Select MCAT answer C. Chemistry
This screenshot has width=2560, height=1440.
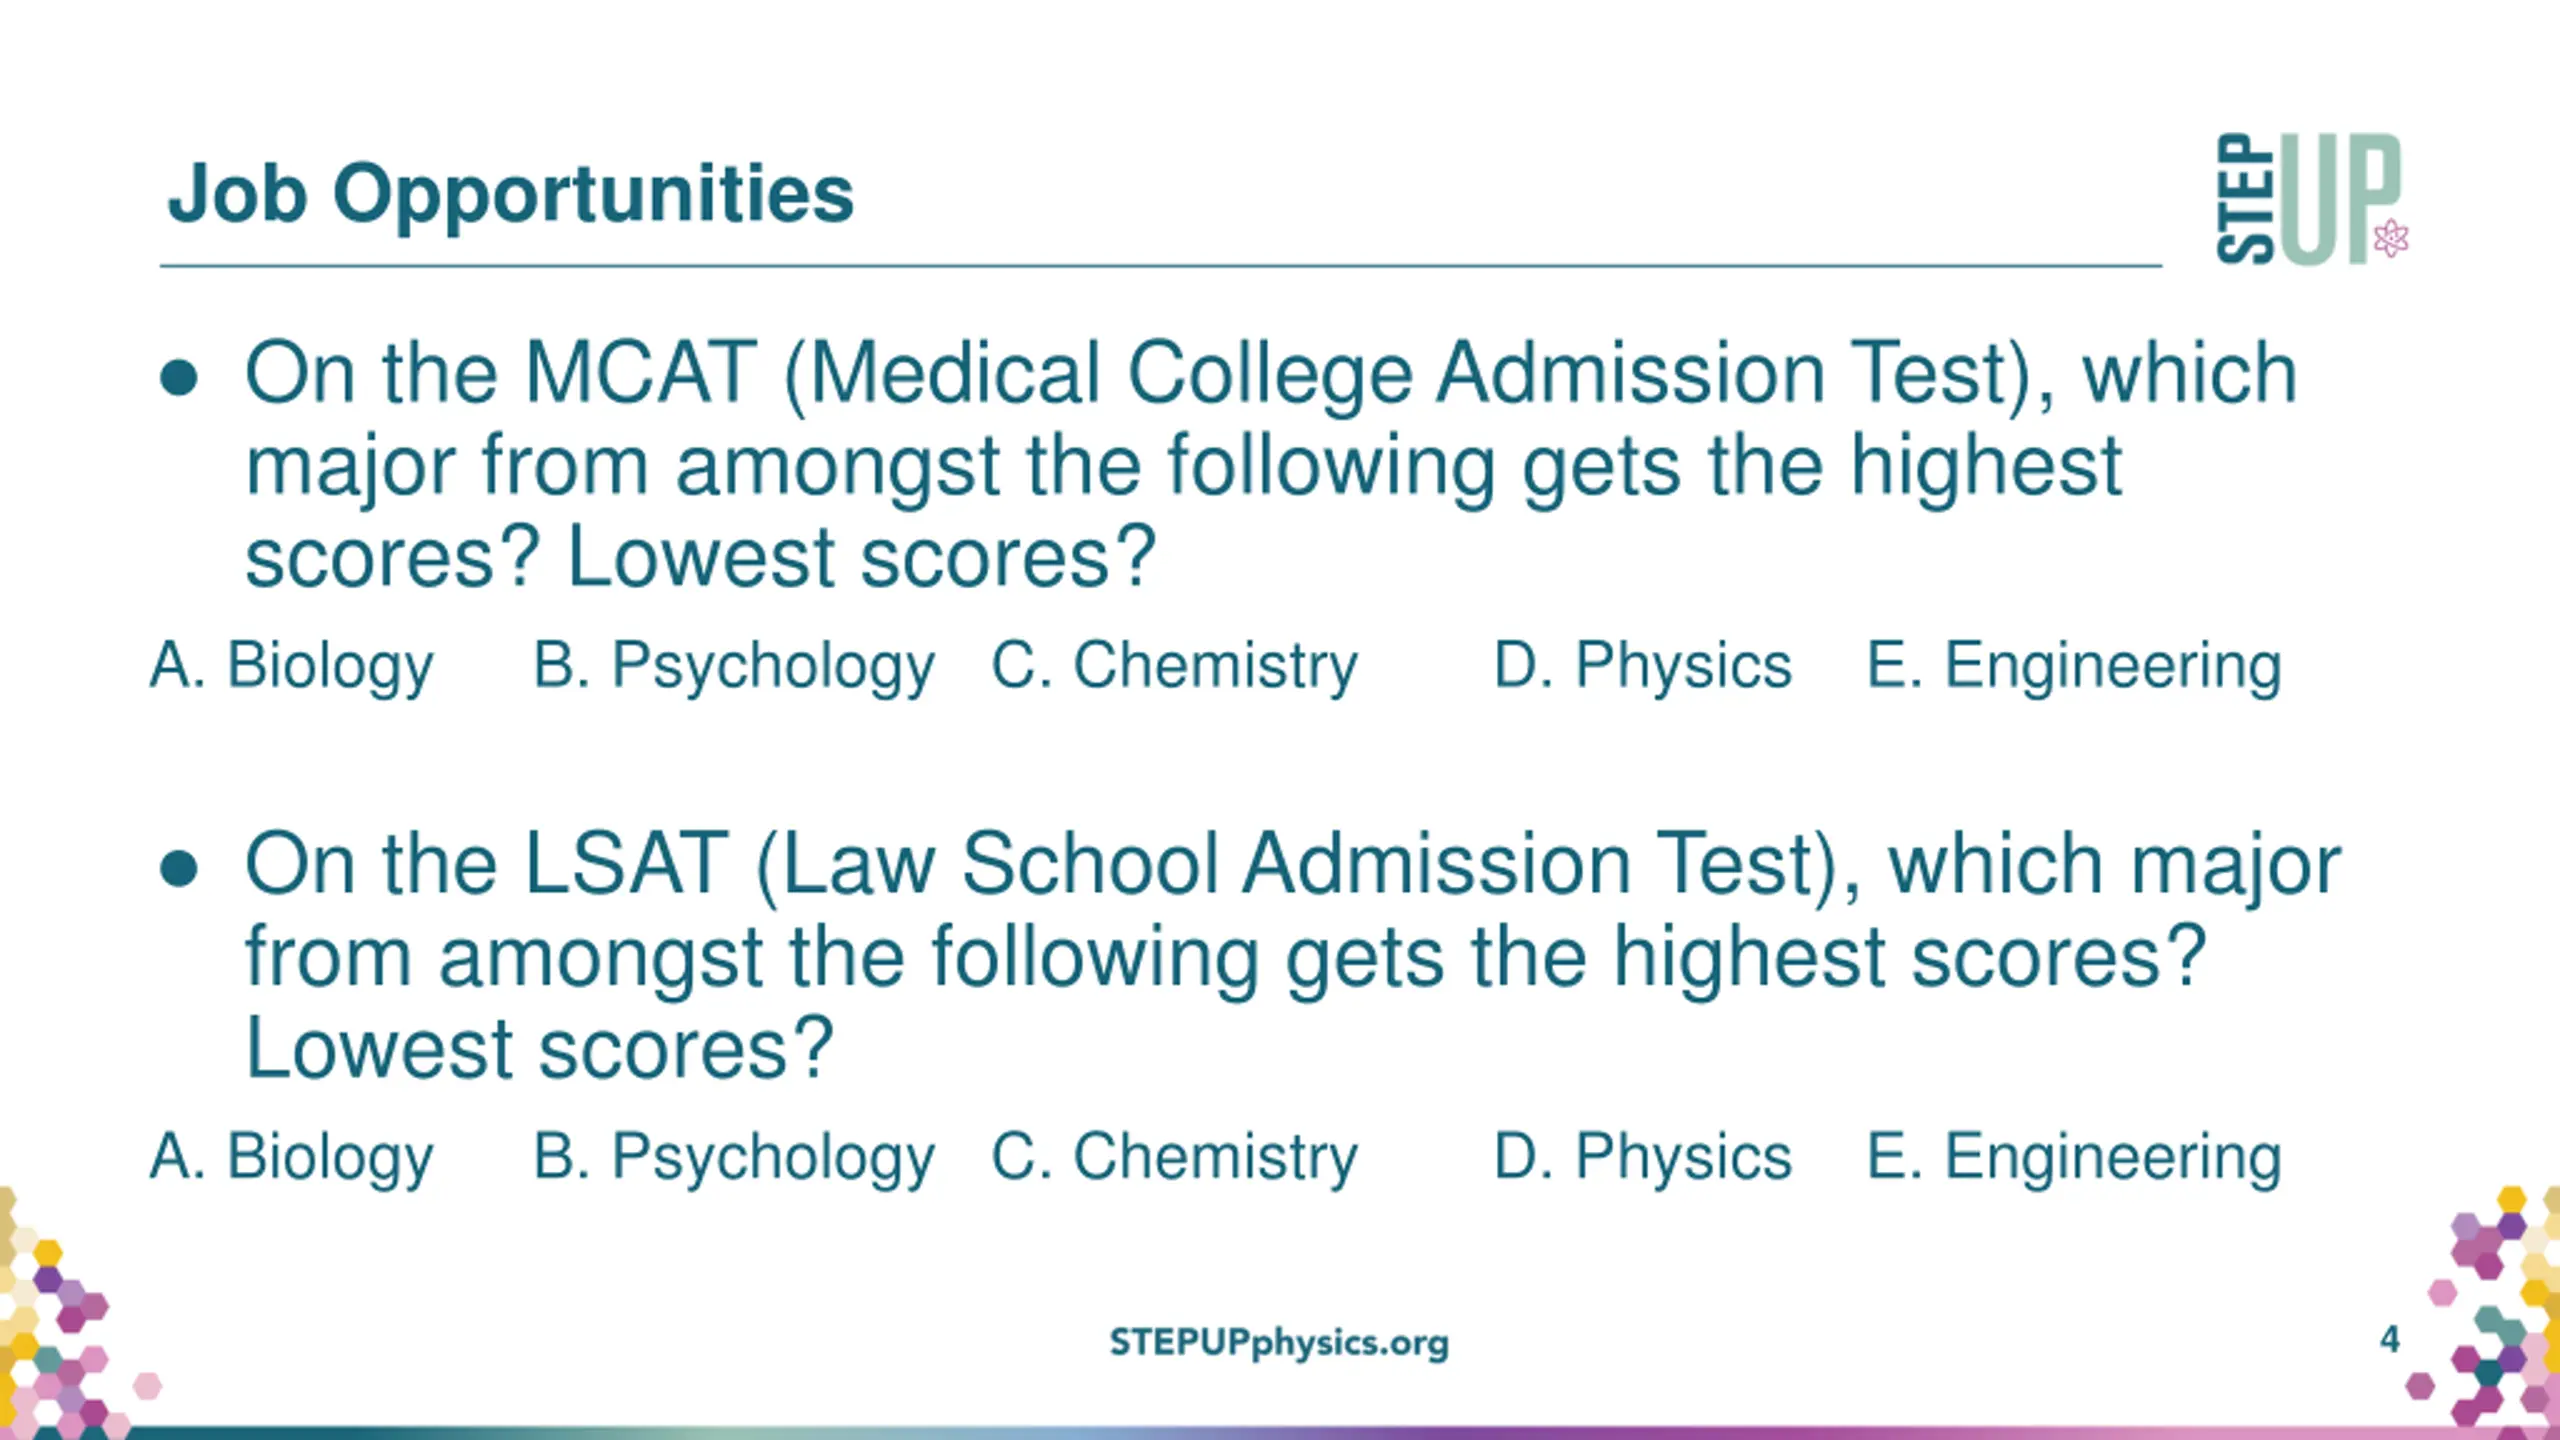pos(1174,666)
